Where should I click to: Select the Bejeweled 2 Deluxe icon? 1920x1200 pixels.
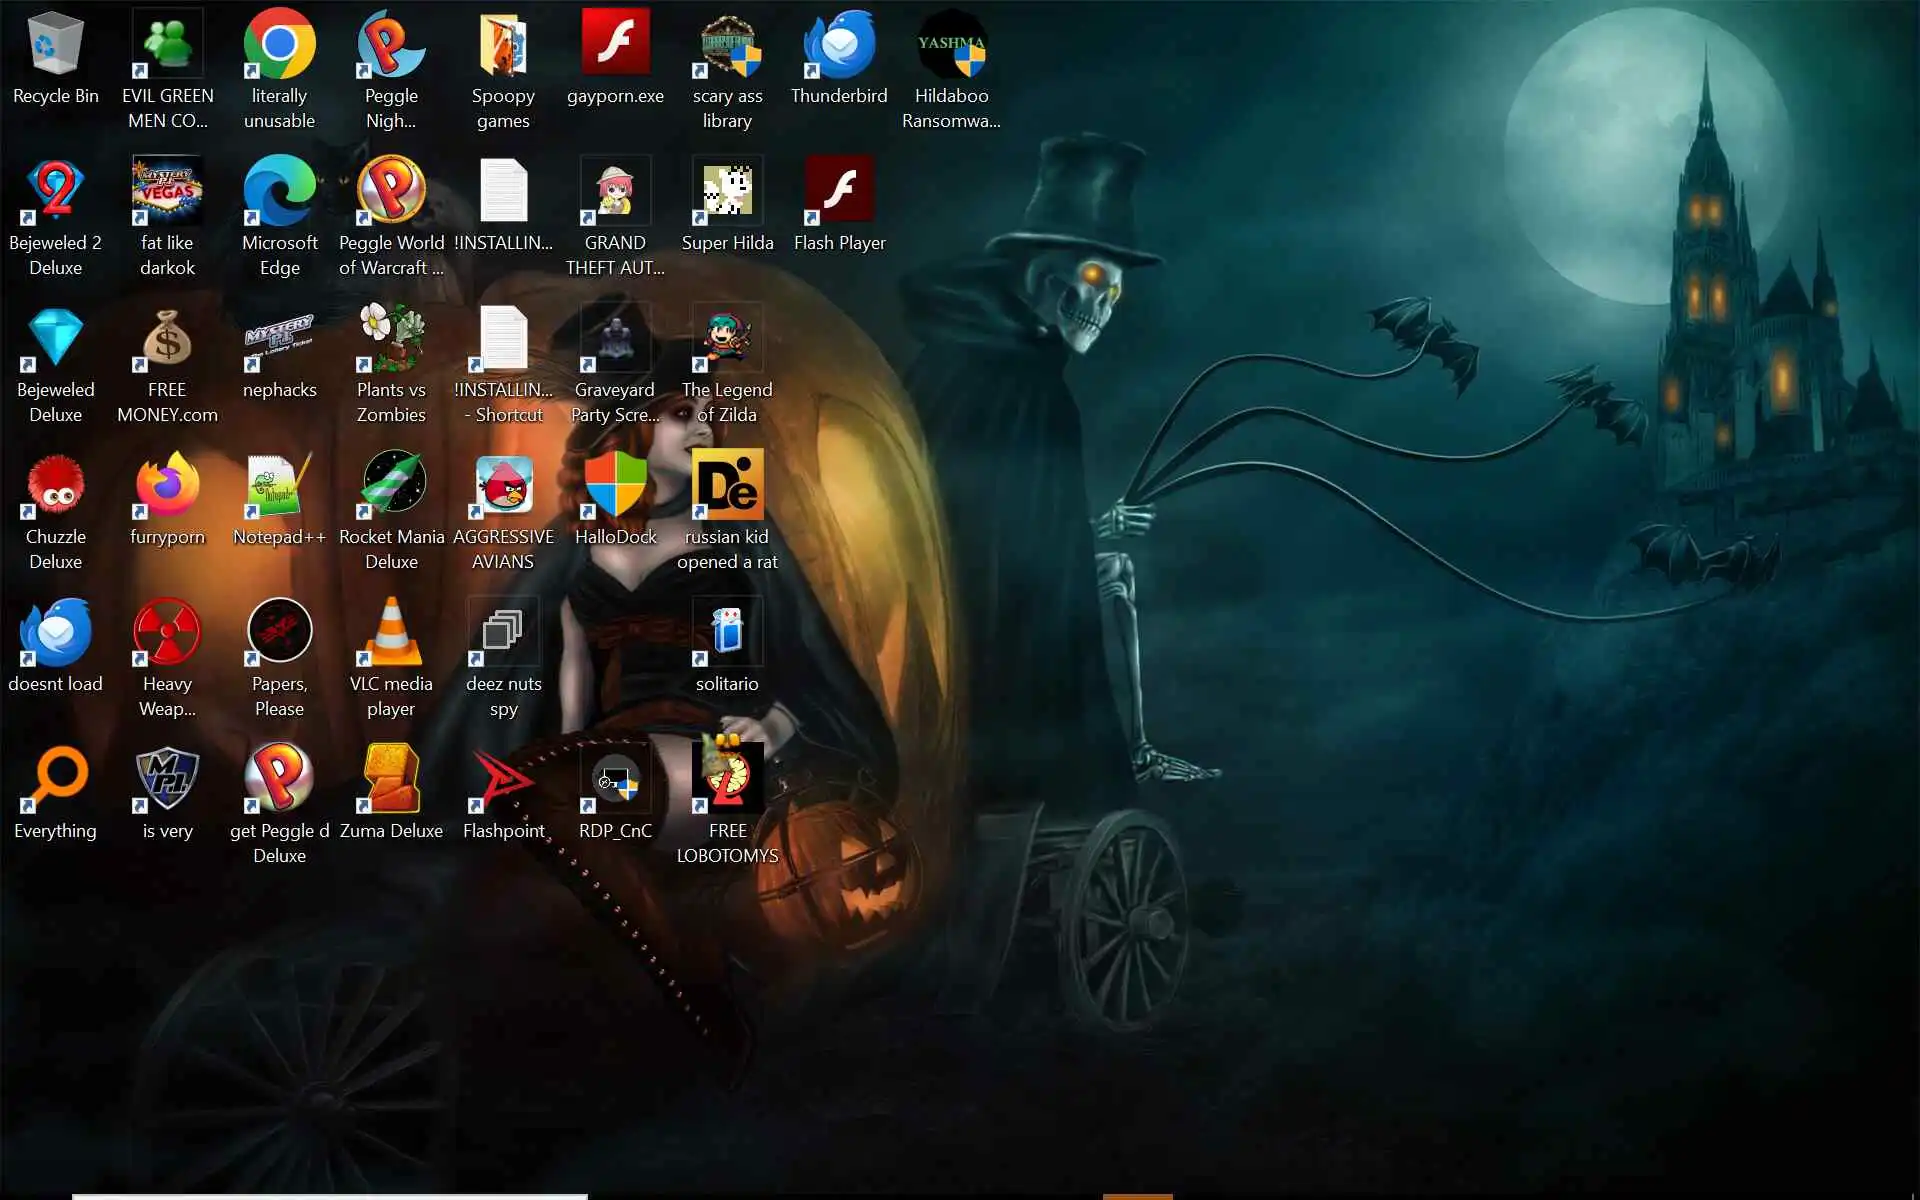tap(55, 190)
